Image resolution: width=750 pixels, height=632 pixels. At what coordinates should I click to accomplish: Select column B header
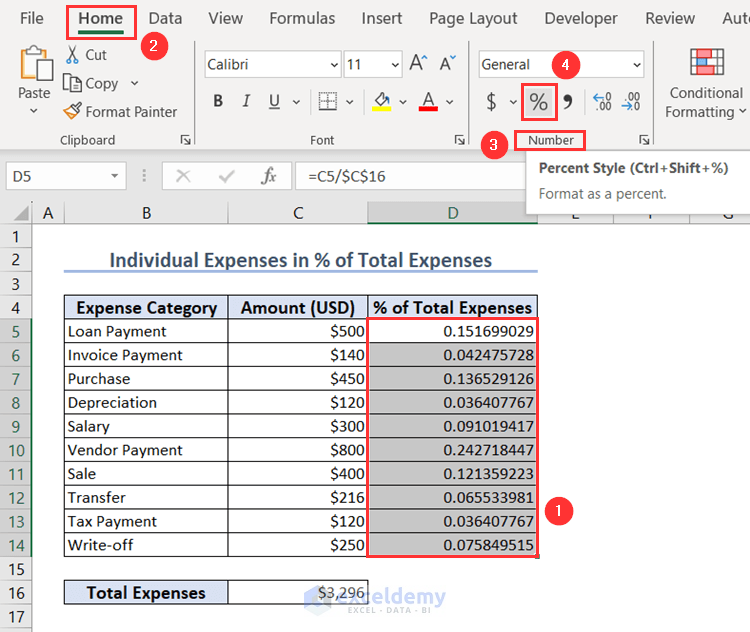tap(146, 213)
